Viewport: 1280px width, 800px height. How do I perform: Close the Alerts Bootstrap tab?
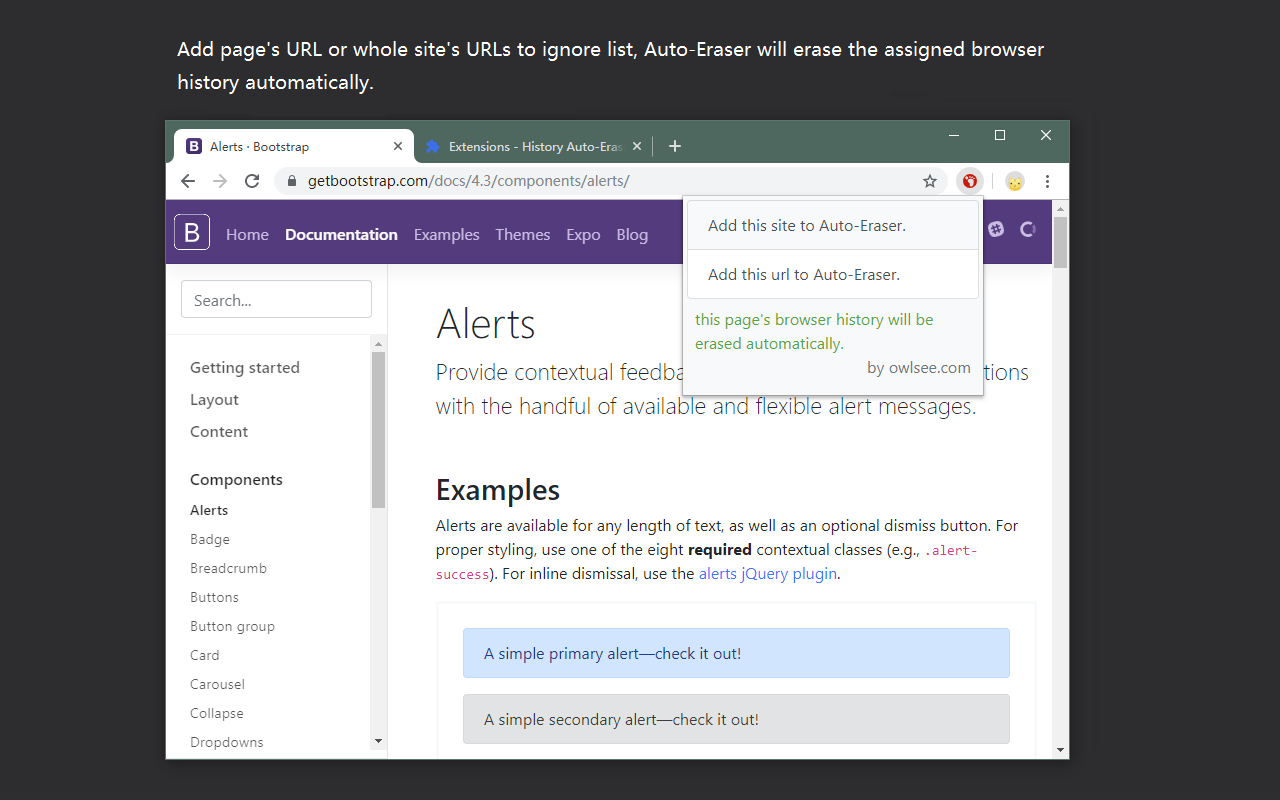pos(398,146)
